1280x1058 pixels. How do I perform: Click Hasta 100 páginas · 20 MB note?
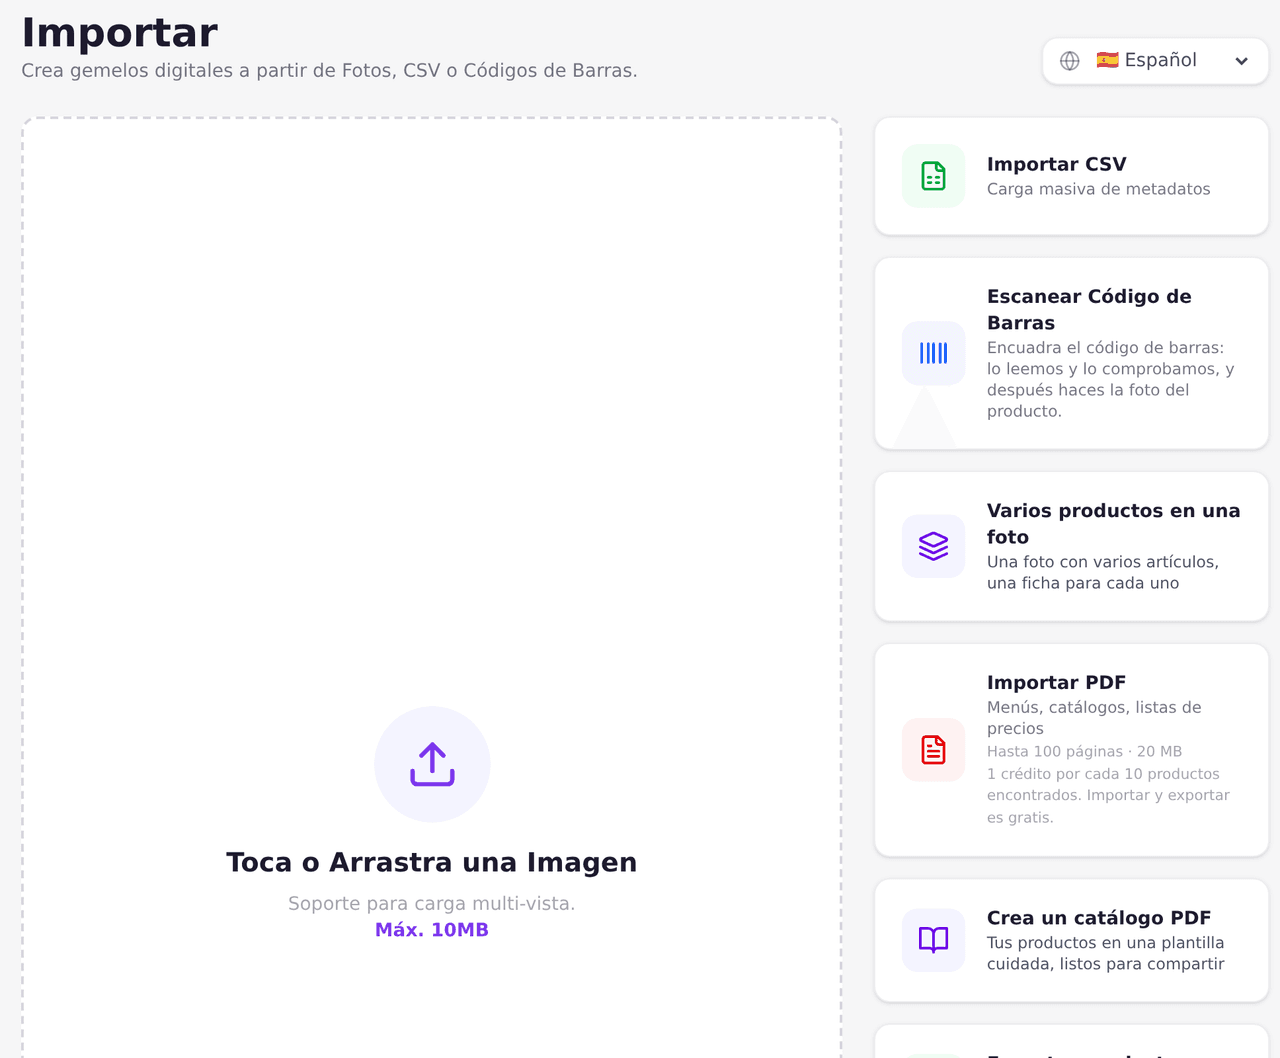[1084, 751]
